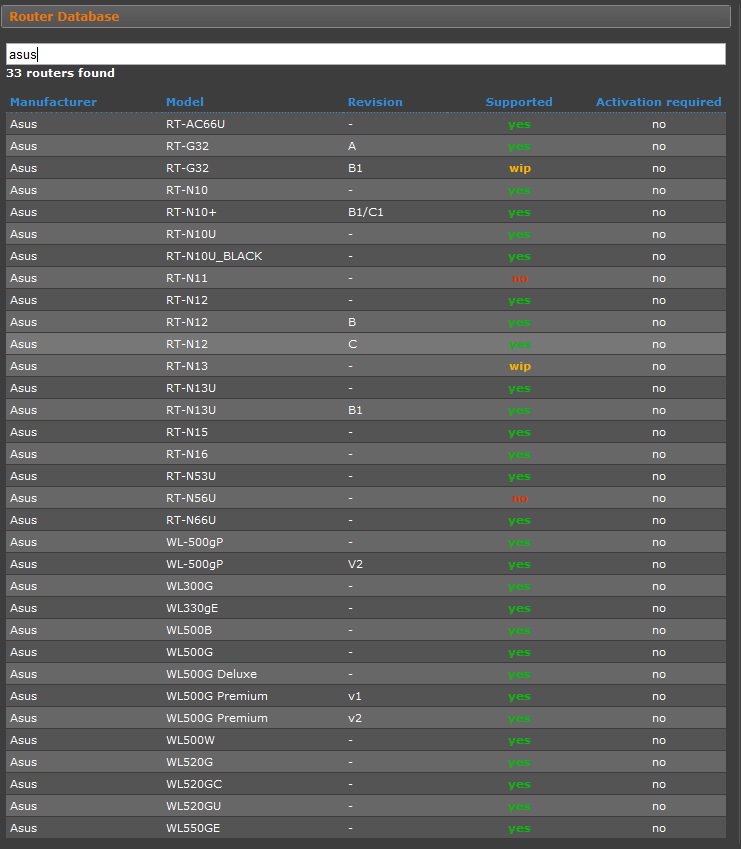Select the WL500W model cell
Viewport: 741px width, 849px height.
pyautogui.click(x=190, y=740)
